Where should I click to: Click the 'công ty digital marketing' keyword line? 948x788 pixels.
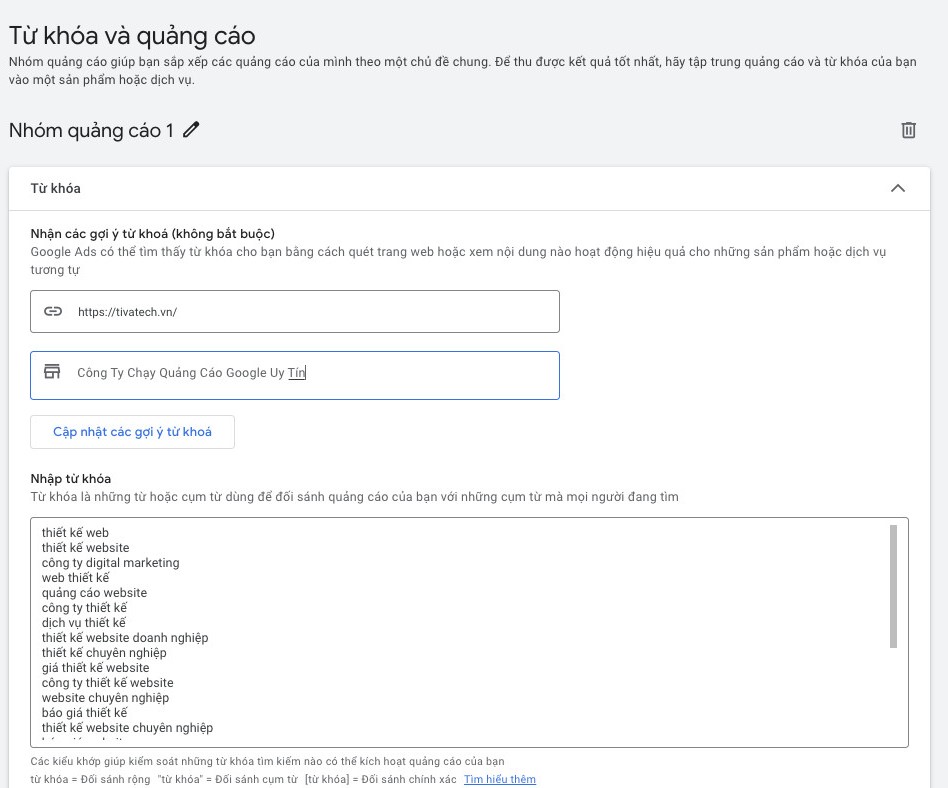(x=111, y=562)
